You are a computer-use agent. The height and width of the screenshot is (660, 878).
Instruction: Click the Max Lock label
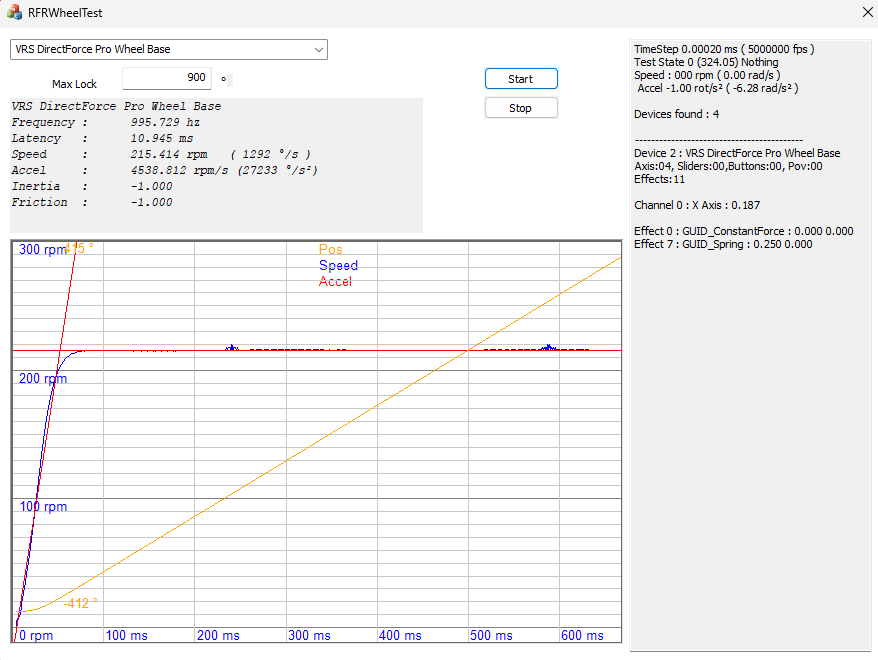click(x=74, y=84)
